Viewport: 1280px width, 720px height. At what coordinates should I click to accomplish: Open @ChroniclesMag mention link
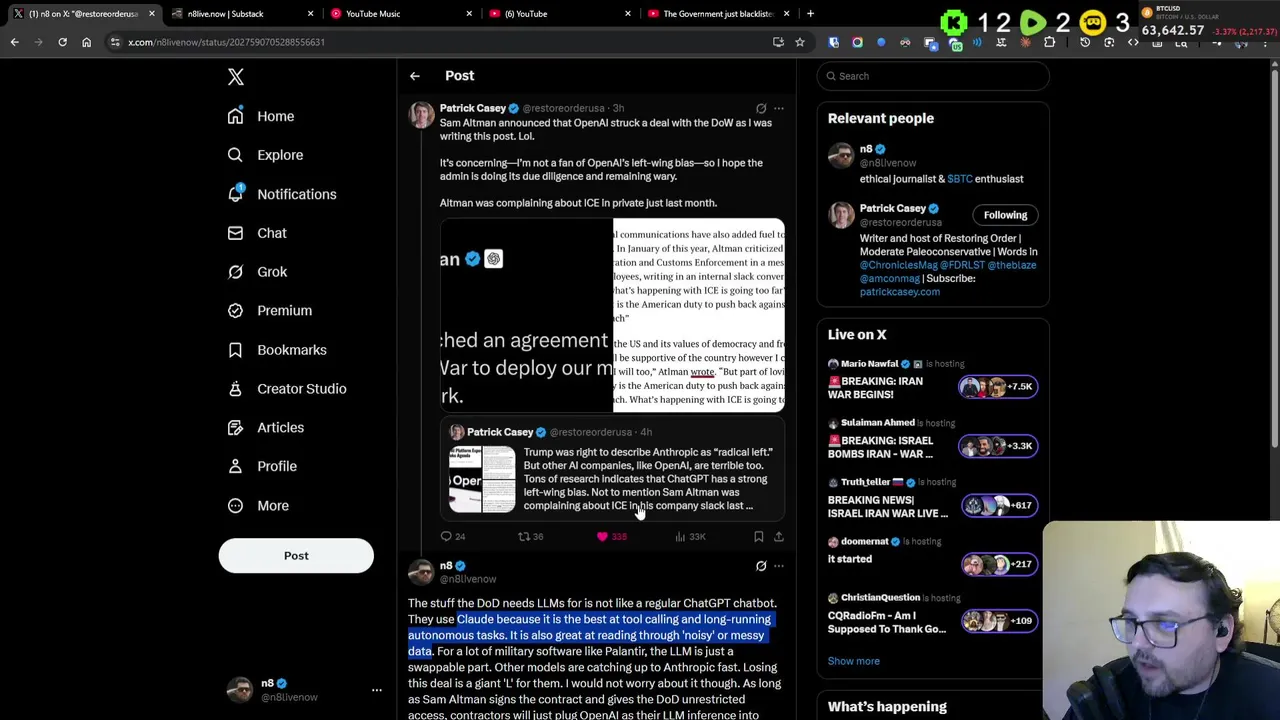pyautogui.click(x=898, y=265)
